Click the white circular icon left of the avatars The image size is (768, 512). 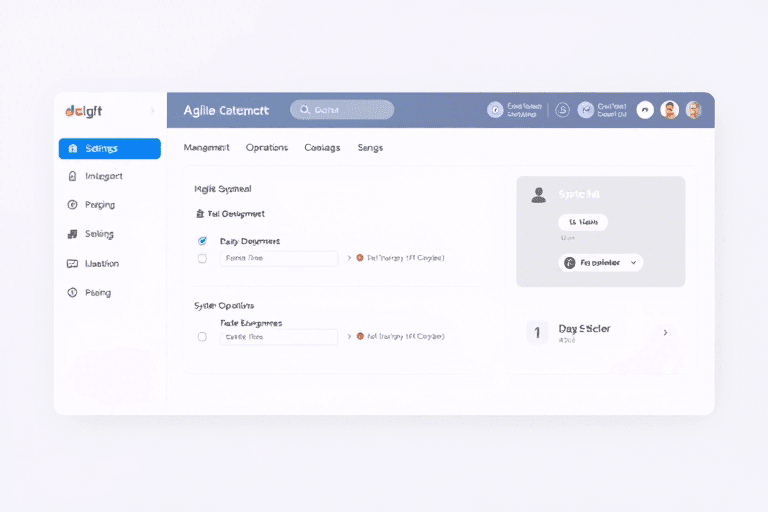coord(645,110)
